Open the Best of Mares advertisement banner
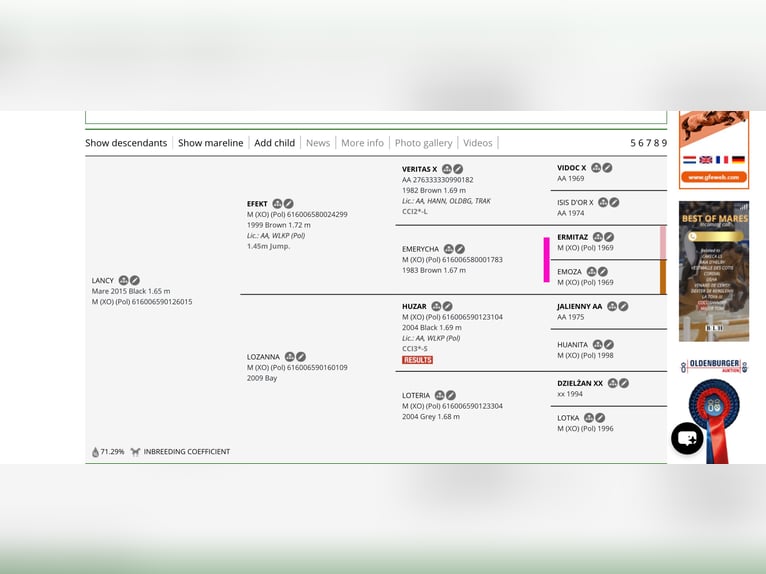 [x=714, y=272]
